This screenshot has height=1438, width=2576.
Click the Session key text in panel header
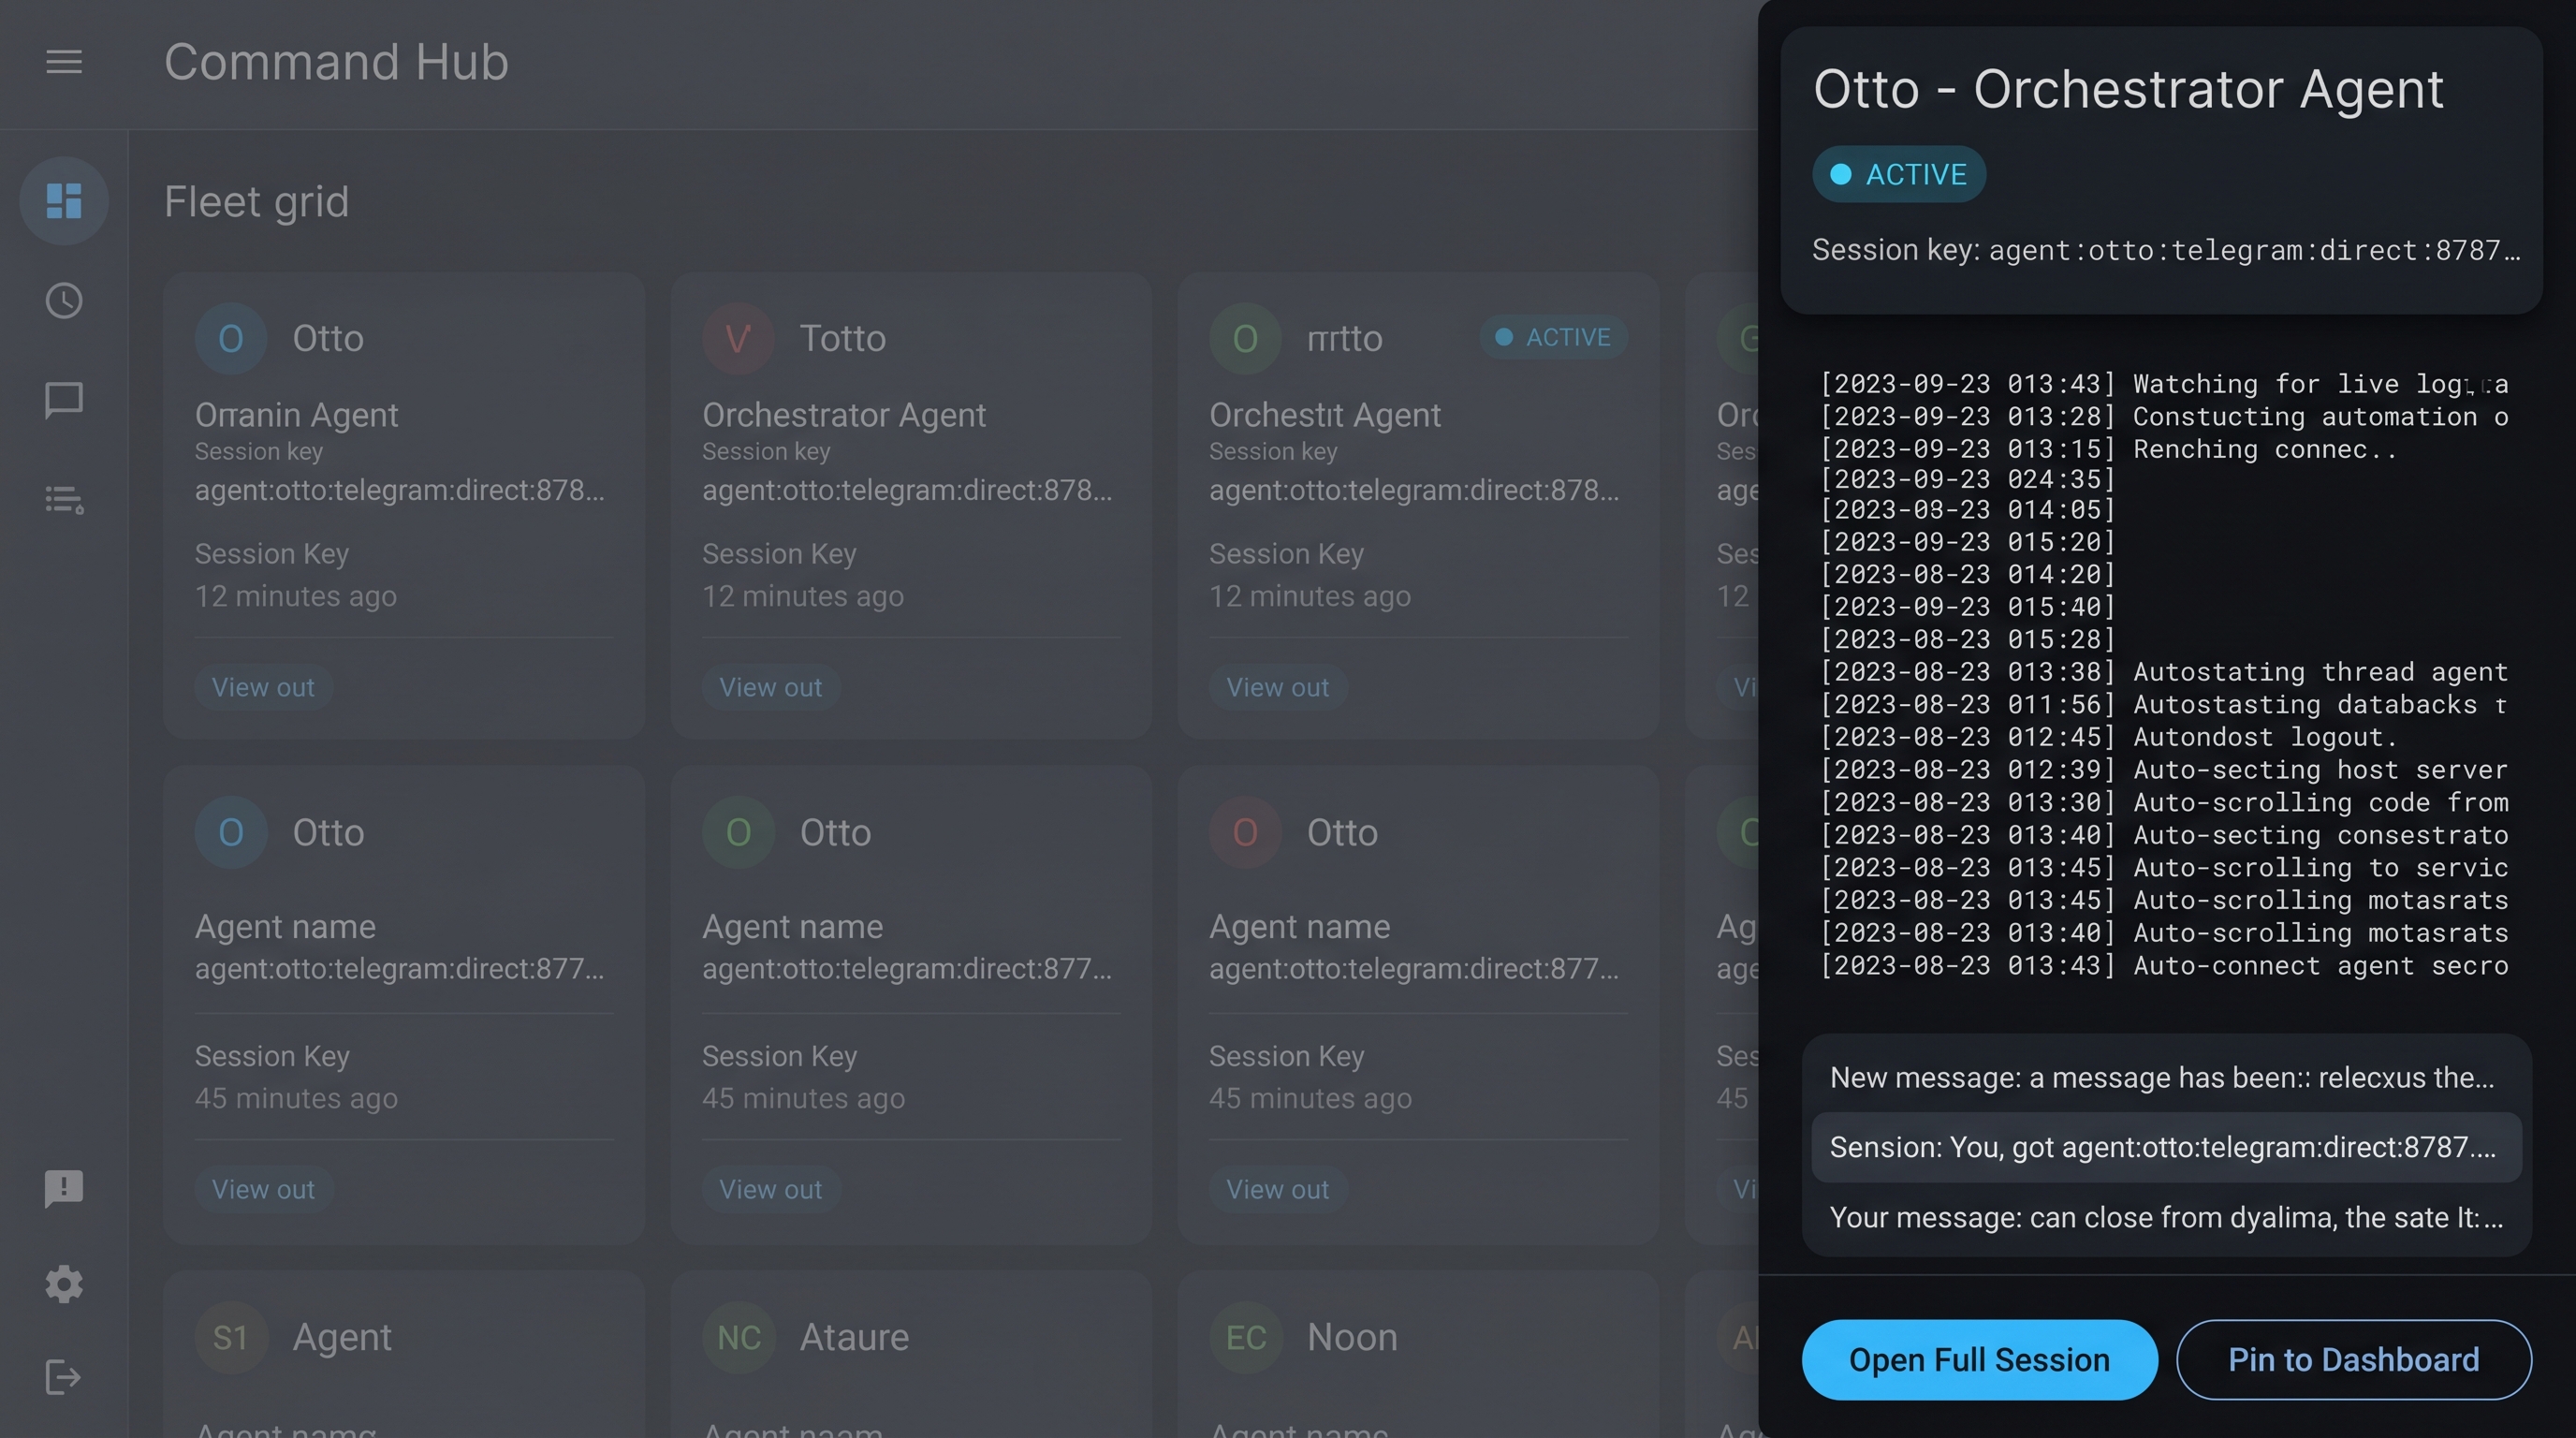point(2166,250)
